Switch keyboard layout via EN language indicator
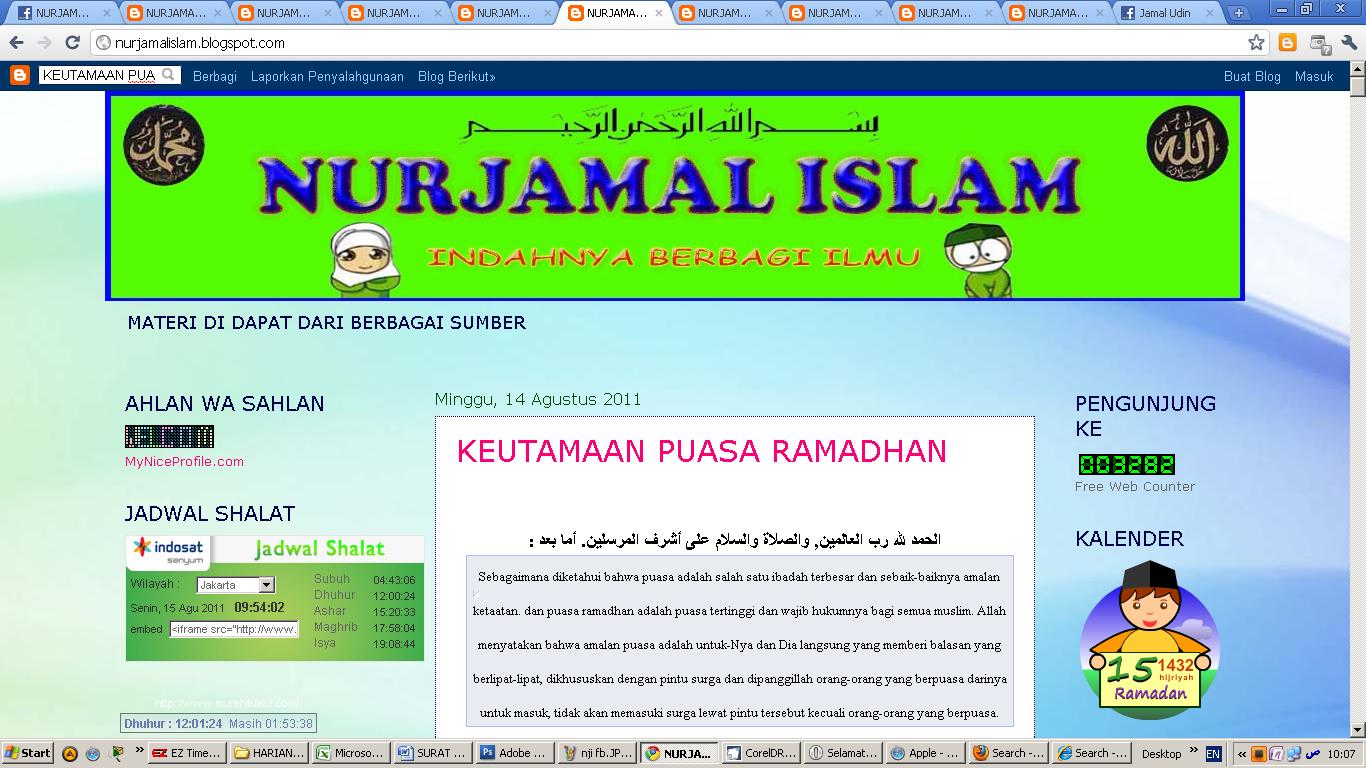1366x768 pixels. pos(1214,753)
